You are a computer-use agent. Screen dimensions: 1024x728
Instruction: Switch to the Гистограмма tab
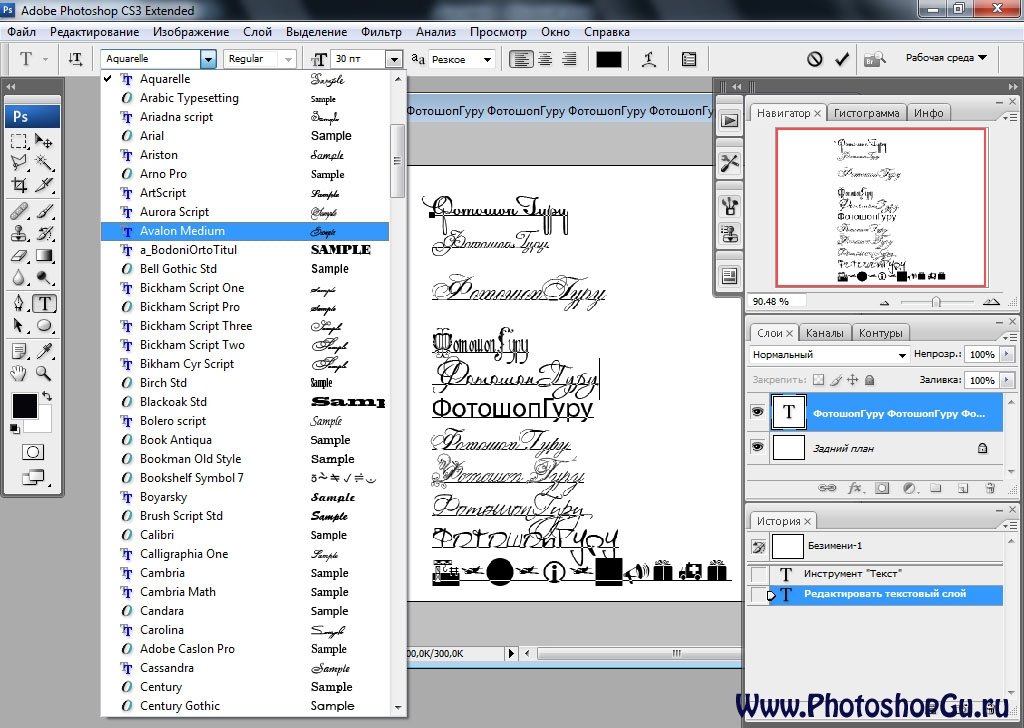pyautogui.click(x=867, y=113)
